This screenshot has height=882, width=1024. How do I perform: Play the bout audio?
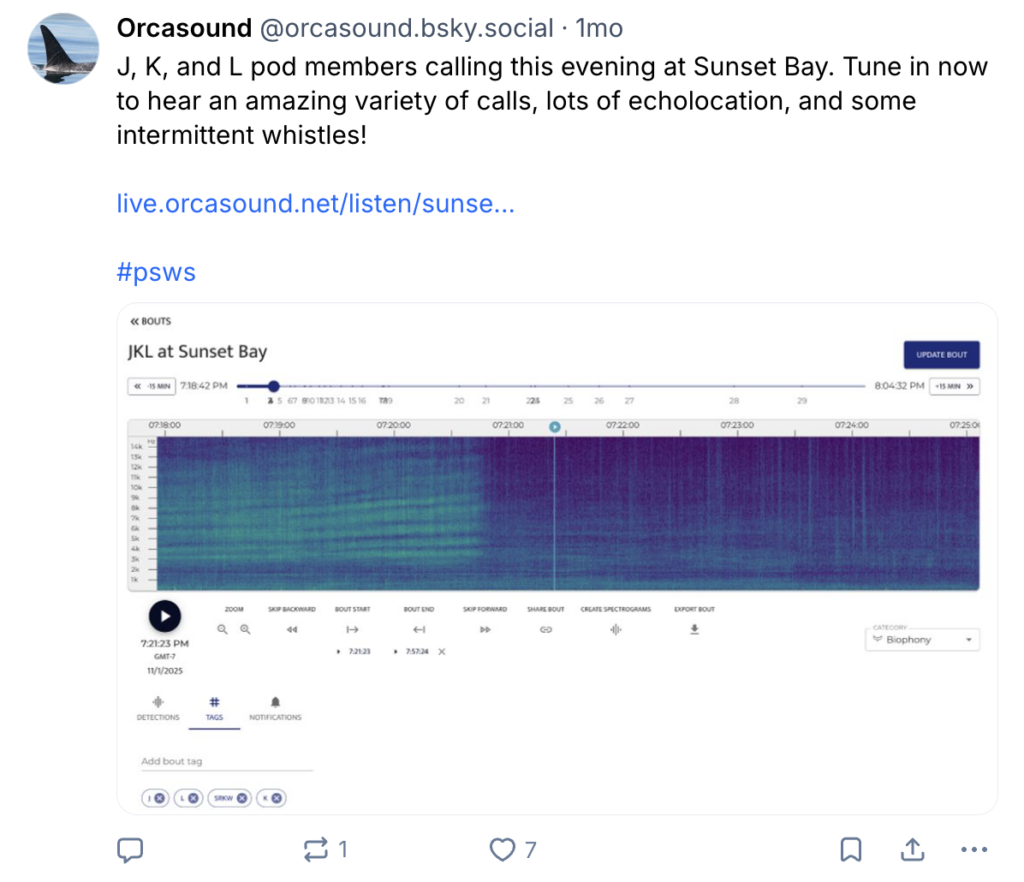tap(165, 616)
